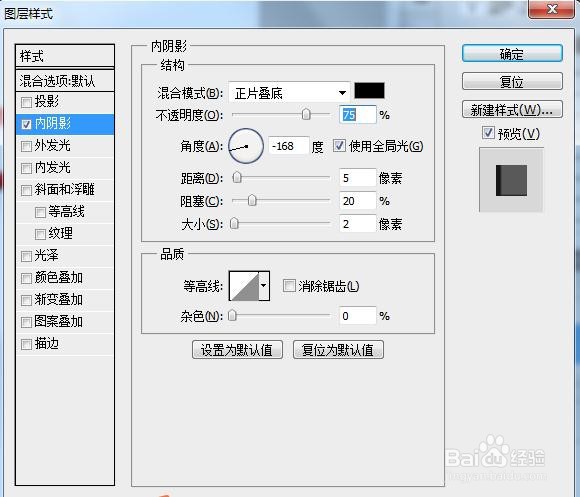Click the choke field showing 20
The image size is (580, 497).
coord(358,201)
